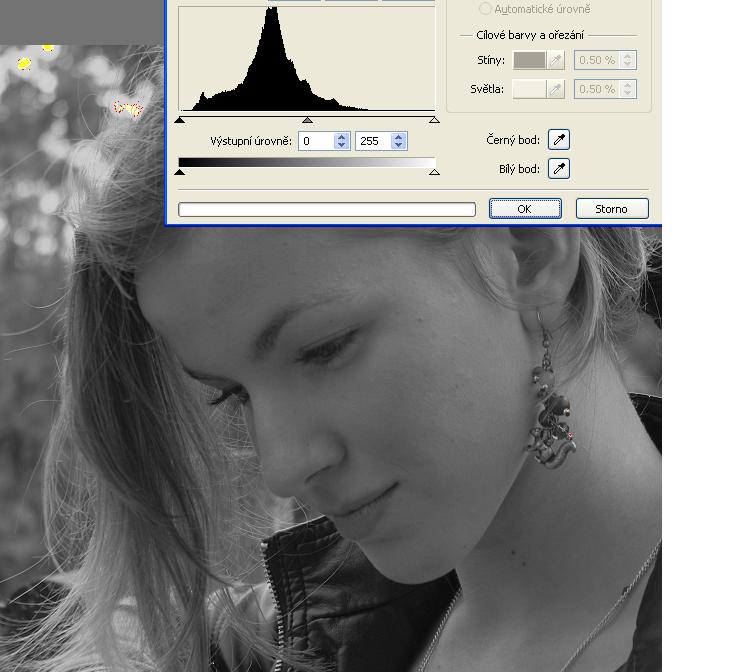This screenshot has width=729, height=672.
Task: Click the black triangle under output gradient
Action: point(180,172)
